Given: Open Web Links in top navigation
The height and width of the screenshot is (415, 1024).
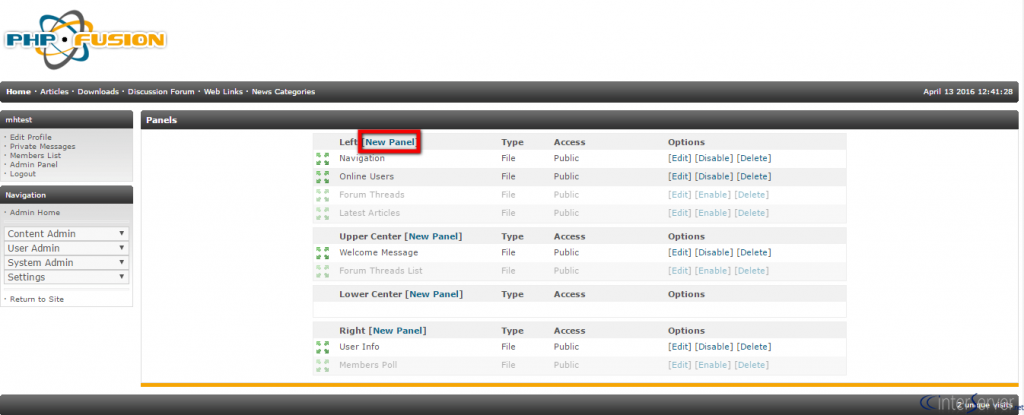Looking at the screenshot, I should point(223,91).
